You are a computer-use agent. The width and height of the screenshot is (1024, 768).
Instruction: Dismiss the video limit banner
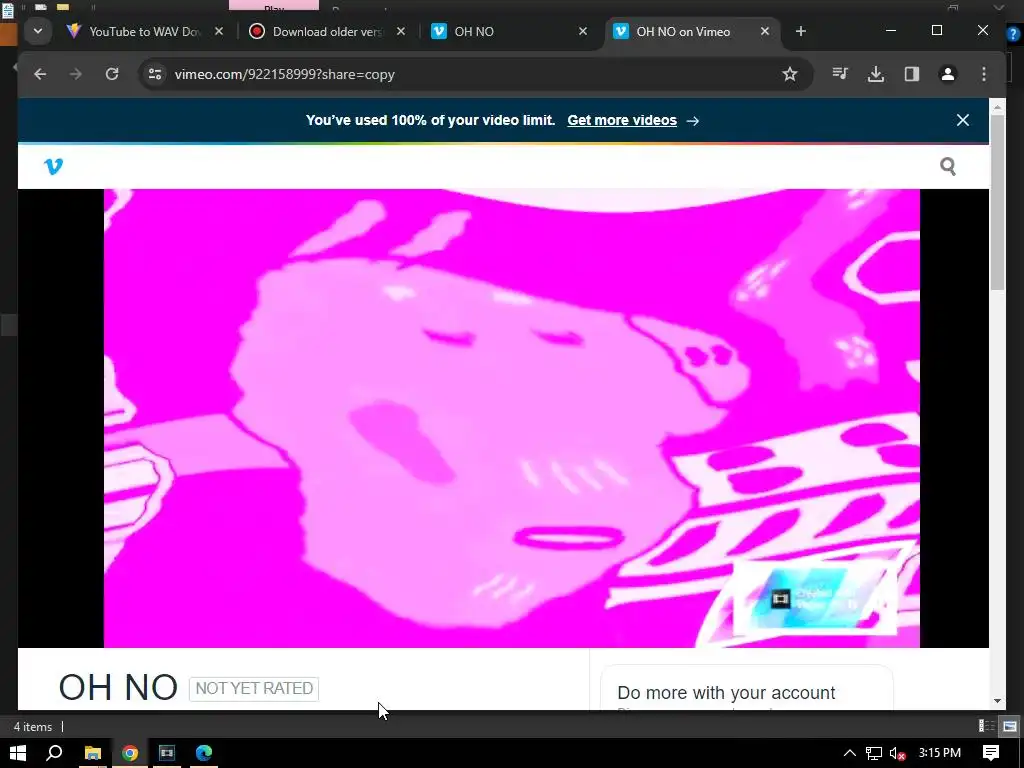pyautogui.click(x=963, y=120)
